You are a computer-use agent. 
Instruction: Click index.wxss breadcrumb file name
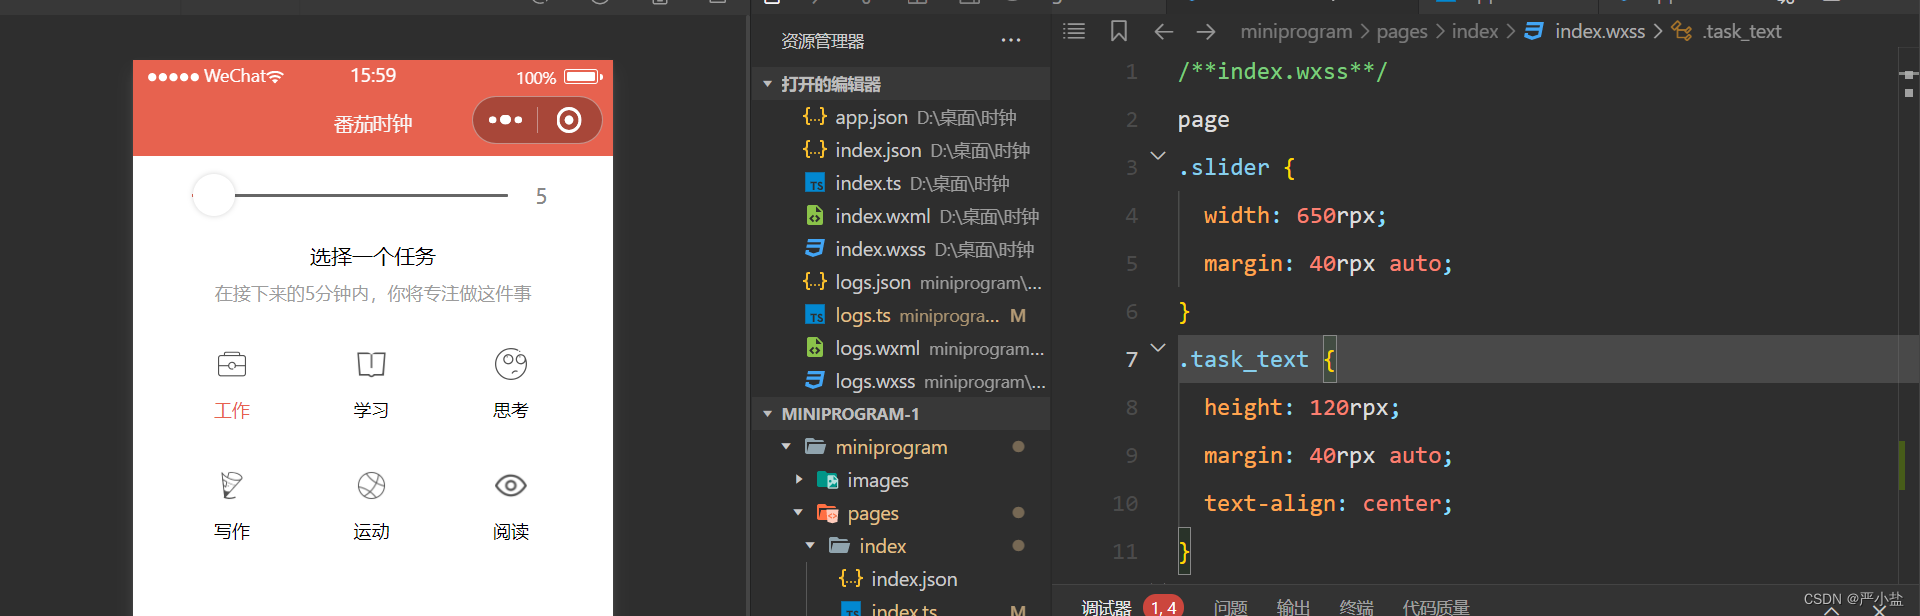(1600, 32)
